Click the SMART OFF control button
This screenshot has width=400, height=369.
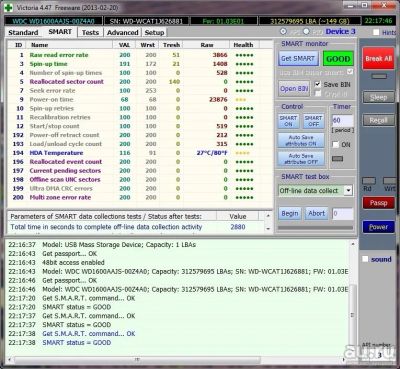click(x=313, y=121)
